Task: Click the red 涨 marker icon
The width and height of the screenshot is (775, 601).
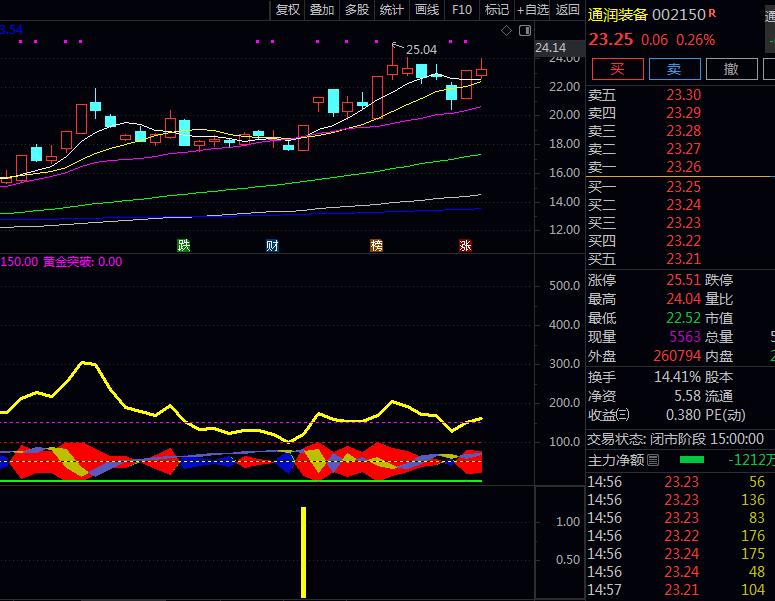Action: pos(465,246)
